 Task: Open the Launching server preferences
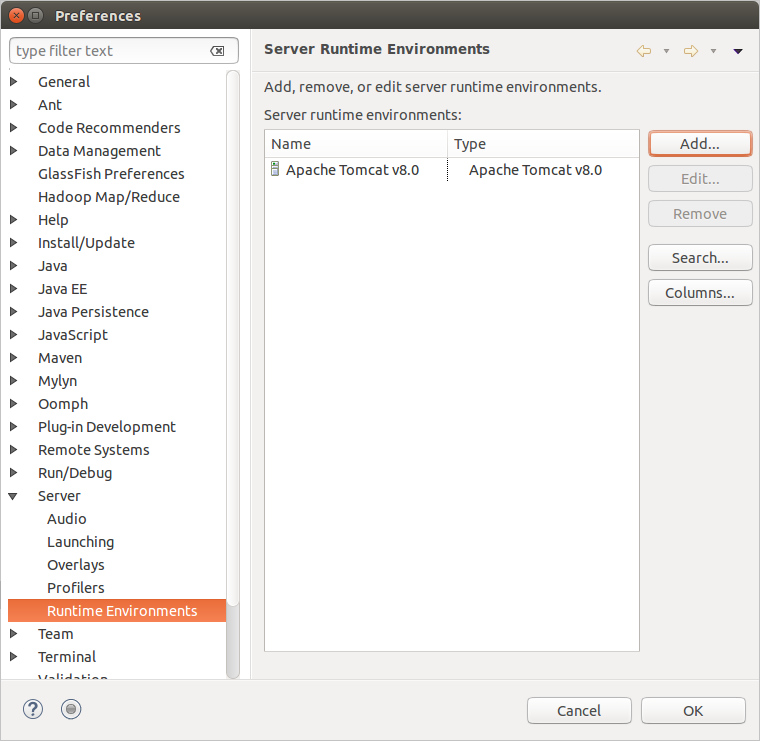(x=80, y=542)
